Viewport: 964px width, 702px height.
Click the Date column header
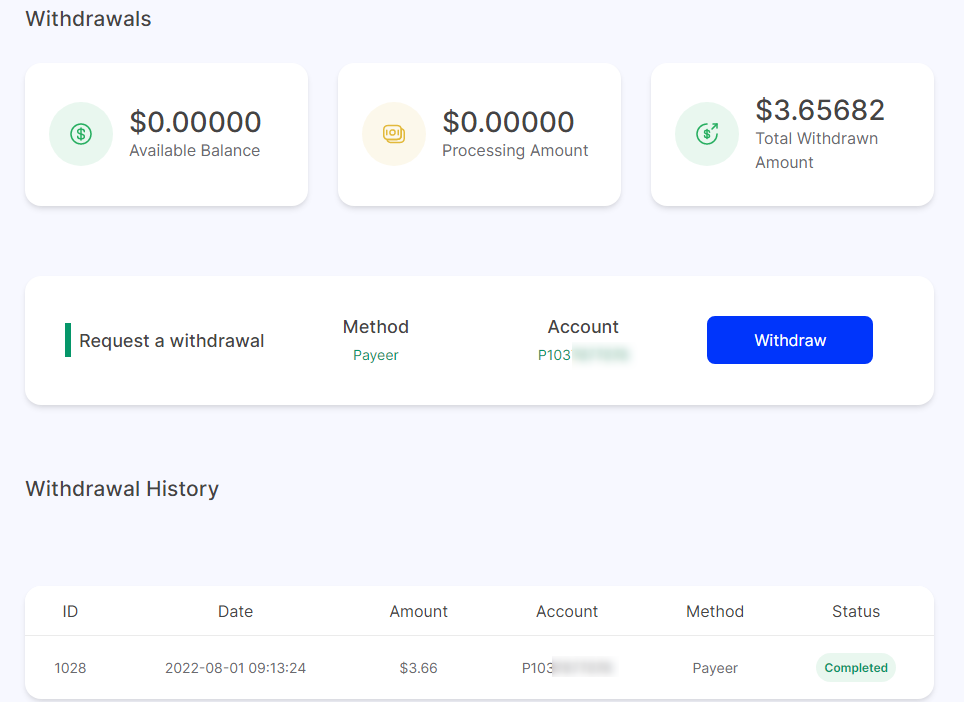[235, 612]
